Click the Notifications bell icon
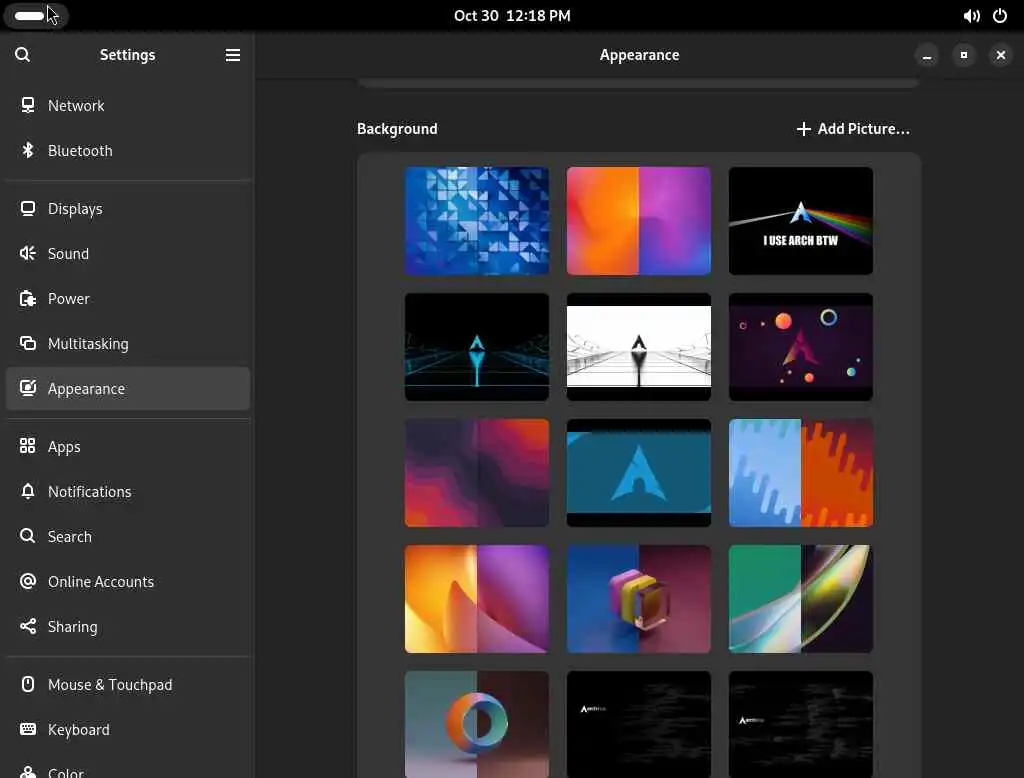 [x=27, y=491]
